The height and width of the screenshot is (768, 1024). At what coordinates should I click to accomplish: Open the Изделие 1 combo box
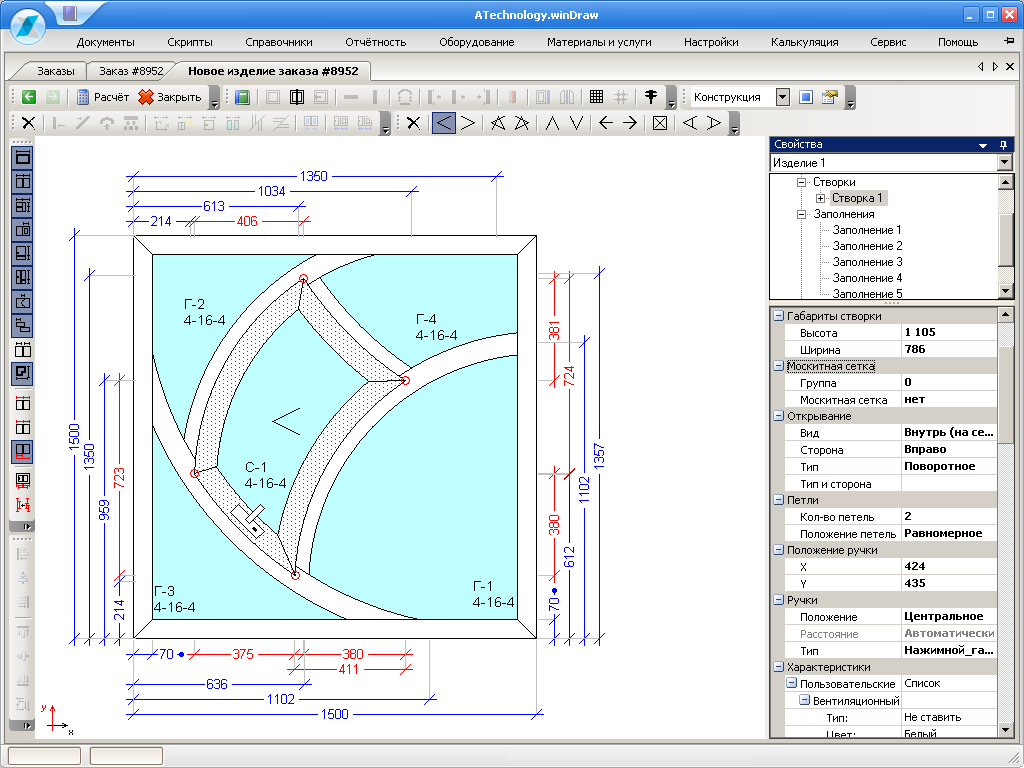(x=1004, y=163)
